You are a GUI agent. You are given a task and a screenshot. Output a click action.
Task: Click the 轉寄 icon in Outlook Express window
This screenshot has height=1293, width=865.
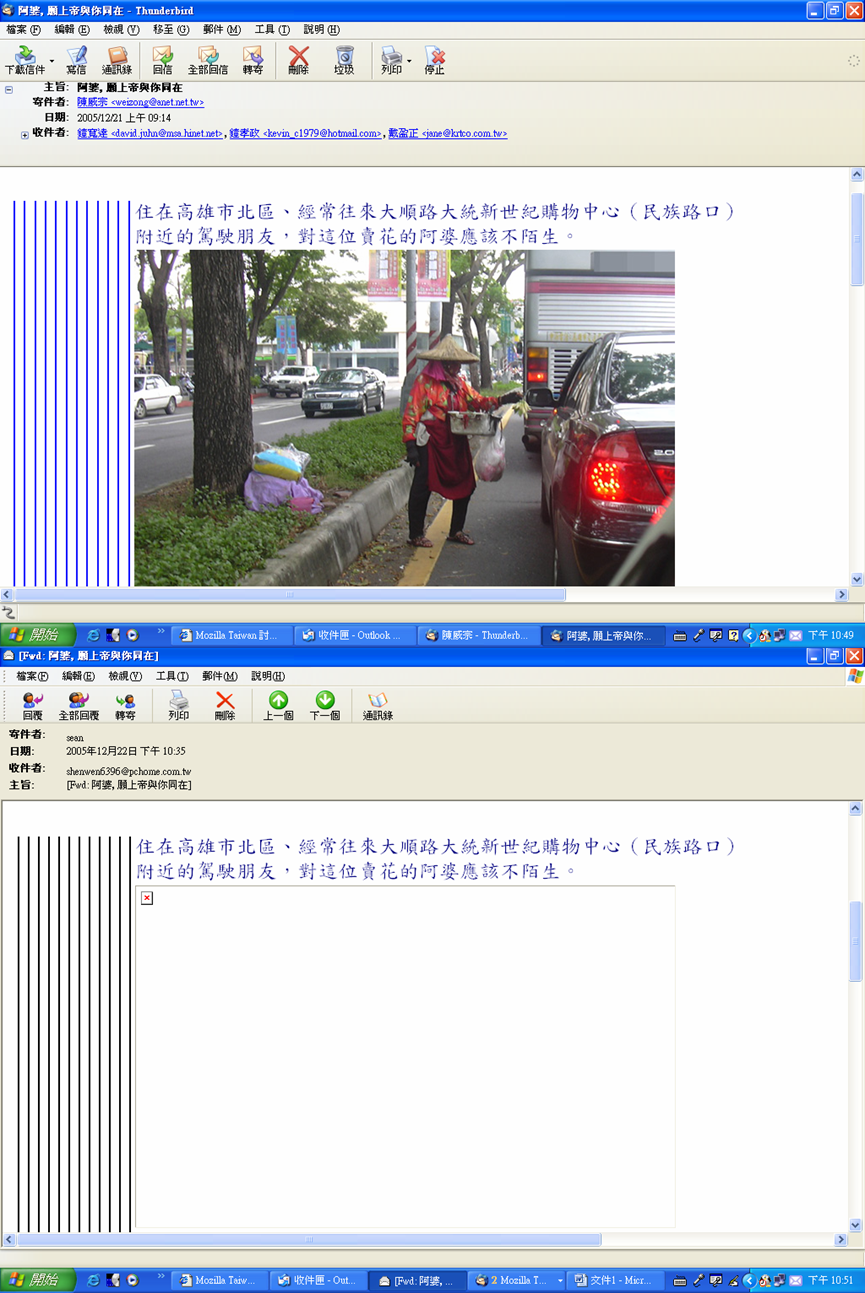click(x=125, y=706)
